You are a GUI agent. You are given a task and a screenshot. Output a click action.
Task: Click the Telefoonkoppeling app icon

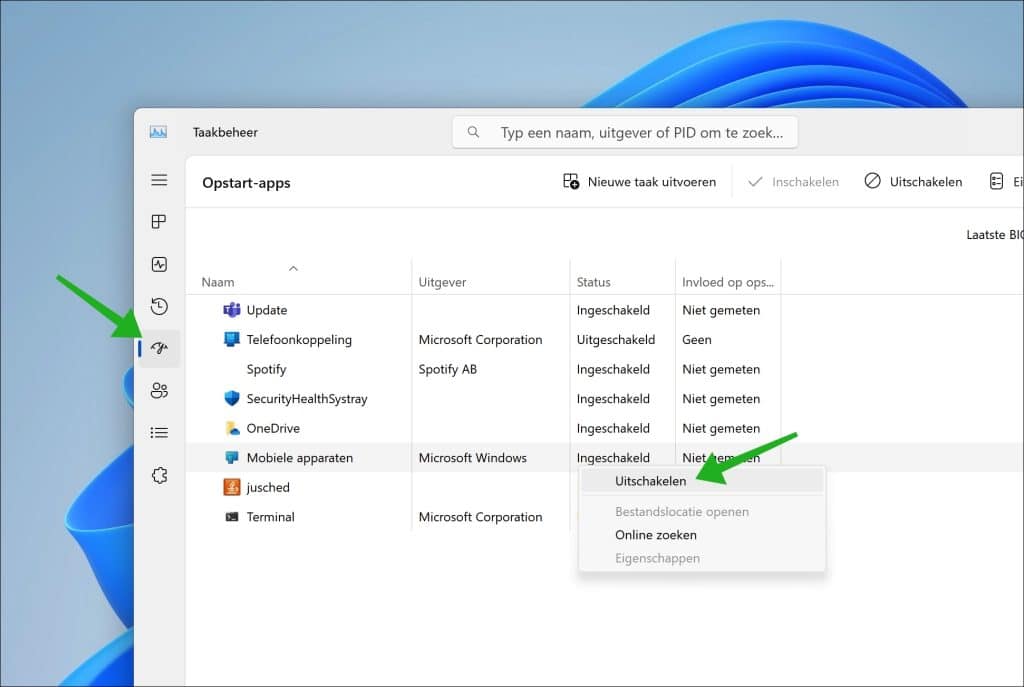pyautogui.click(x=232, y=339)
